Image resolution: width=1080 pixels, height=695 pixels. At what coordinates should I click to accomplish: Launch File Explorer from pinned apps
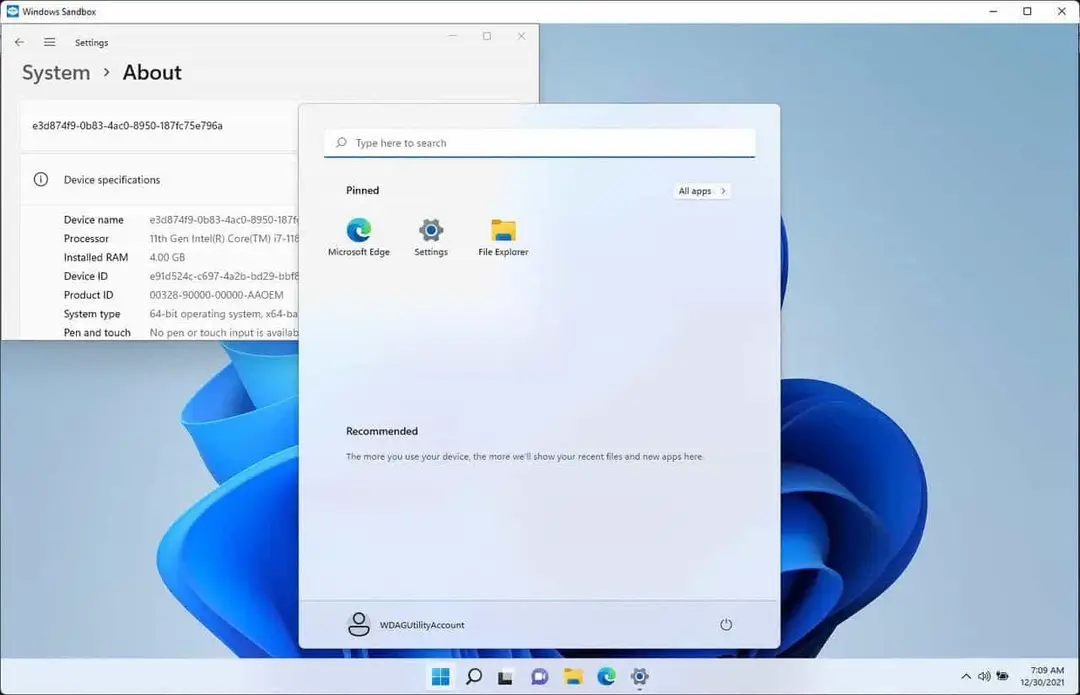[503, 236]
